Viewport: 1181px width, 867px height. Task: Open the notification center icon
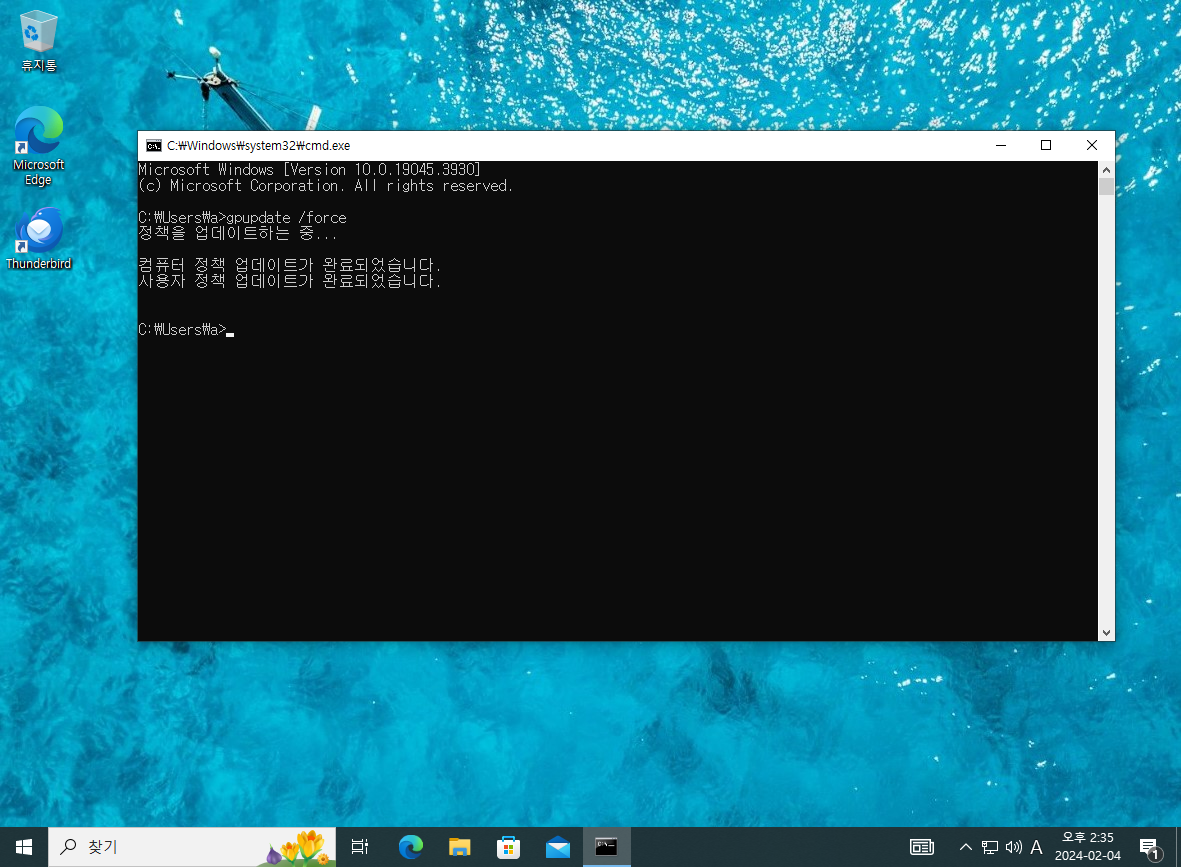pos(1149,847)
